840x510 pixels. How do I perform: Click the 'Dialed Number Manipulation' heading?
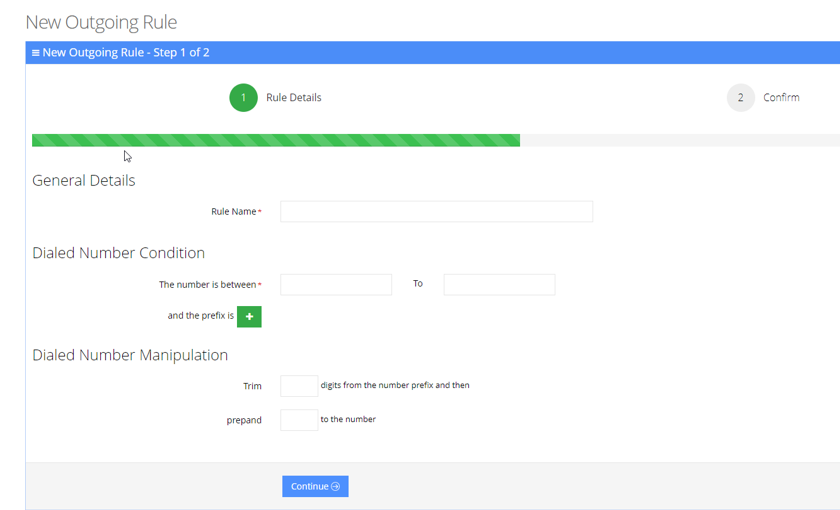pos(130,355)
